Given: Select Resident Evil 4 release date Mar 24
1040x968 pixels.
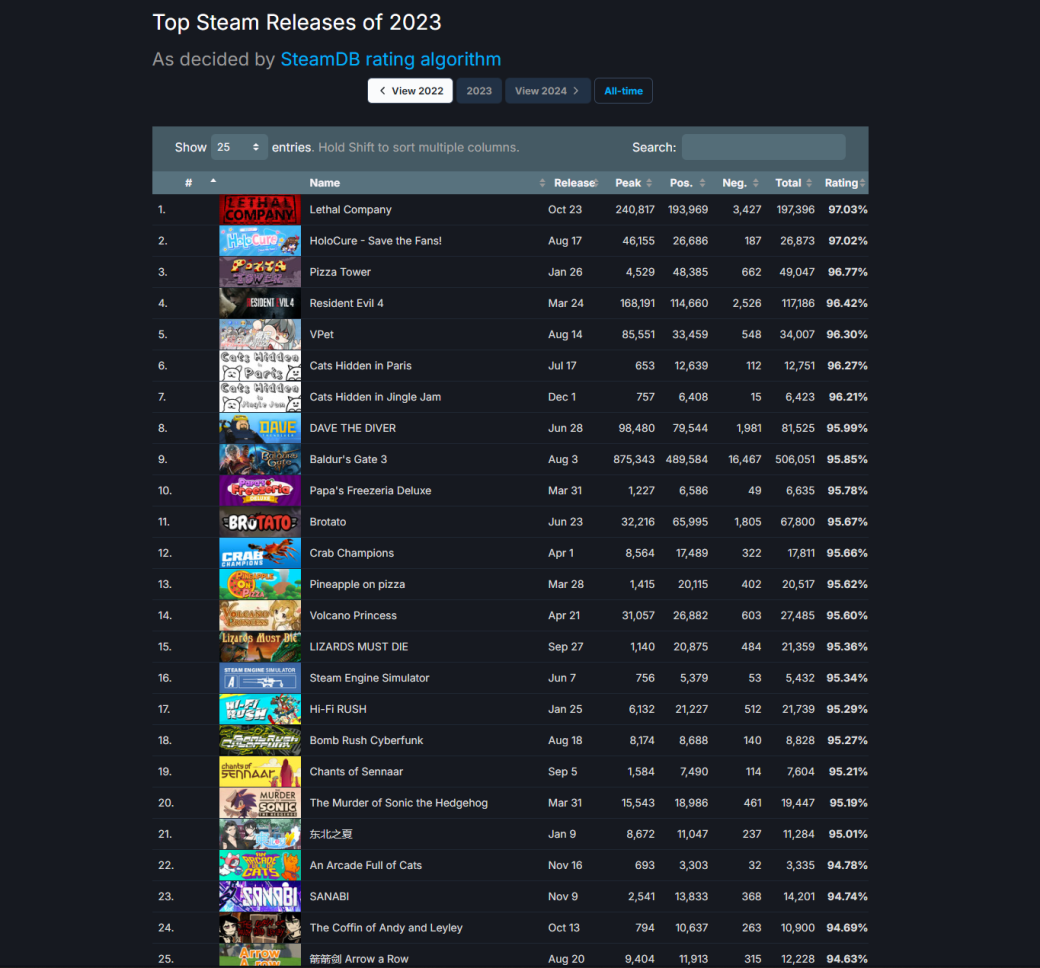Looking at the screenshot, I should point(566,303).
